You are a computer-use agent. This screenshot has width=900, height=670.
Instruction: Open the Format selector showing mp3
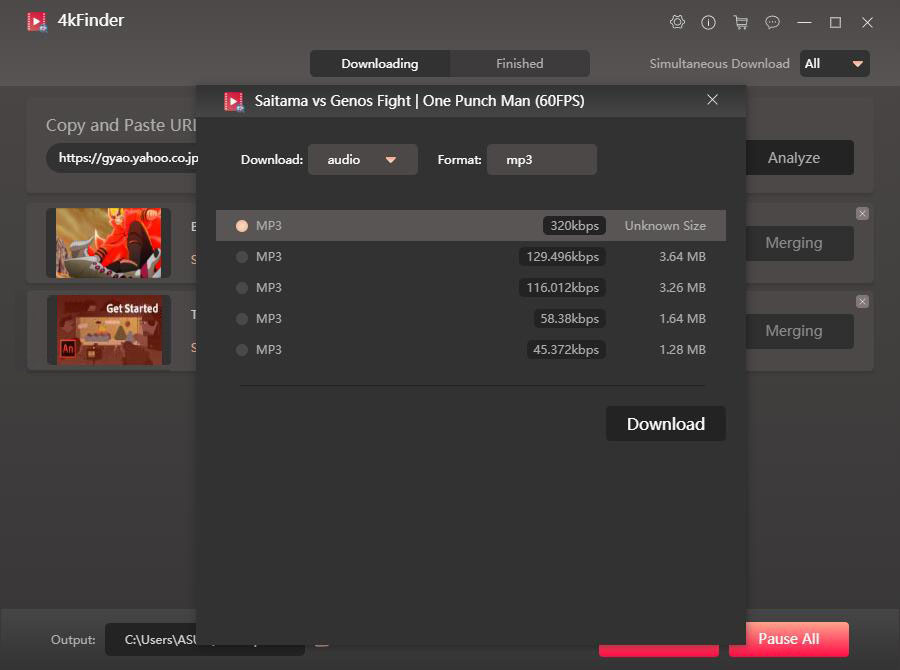pyautogui.click(x=541, y=159)
